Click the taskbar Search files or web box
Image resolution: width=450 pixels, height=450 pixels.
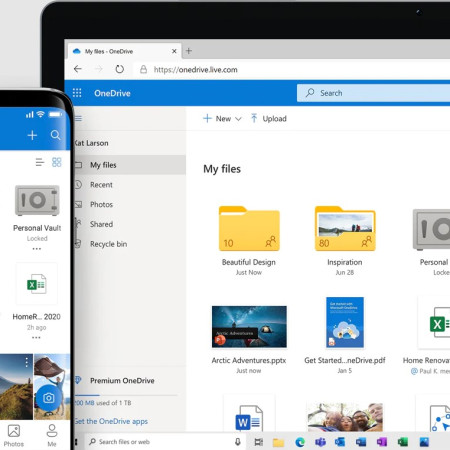[165, 442]
